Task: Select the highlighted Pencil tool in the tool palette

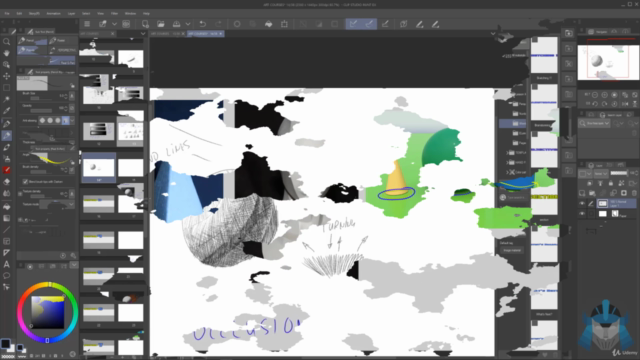Action: 7,136
